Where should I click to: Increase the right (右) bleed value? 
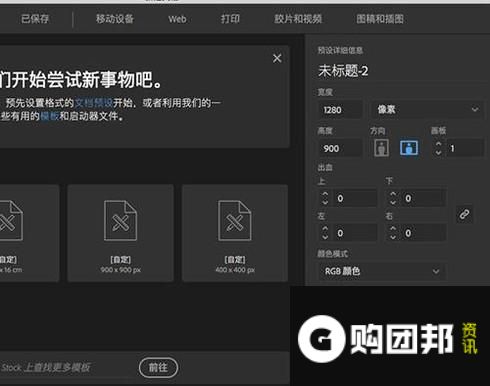click(x=393, y=229)
